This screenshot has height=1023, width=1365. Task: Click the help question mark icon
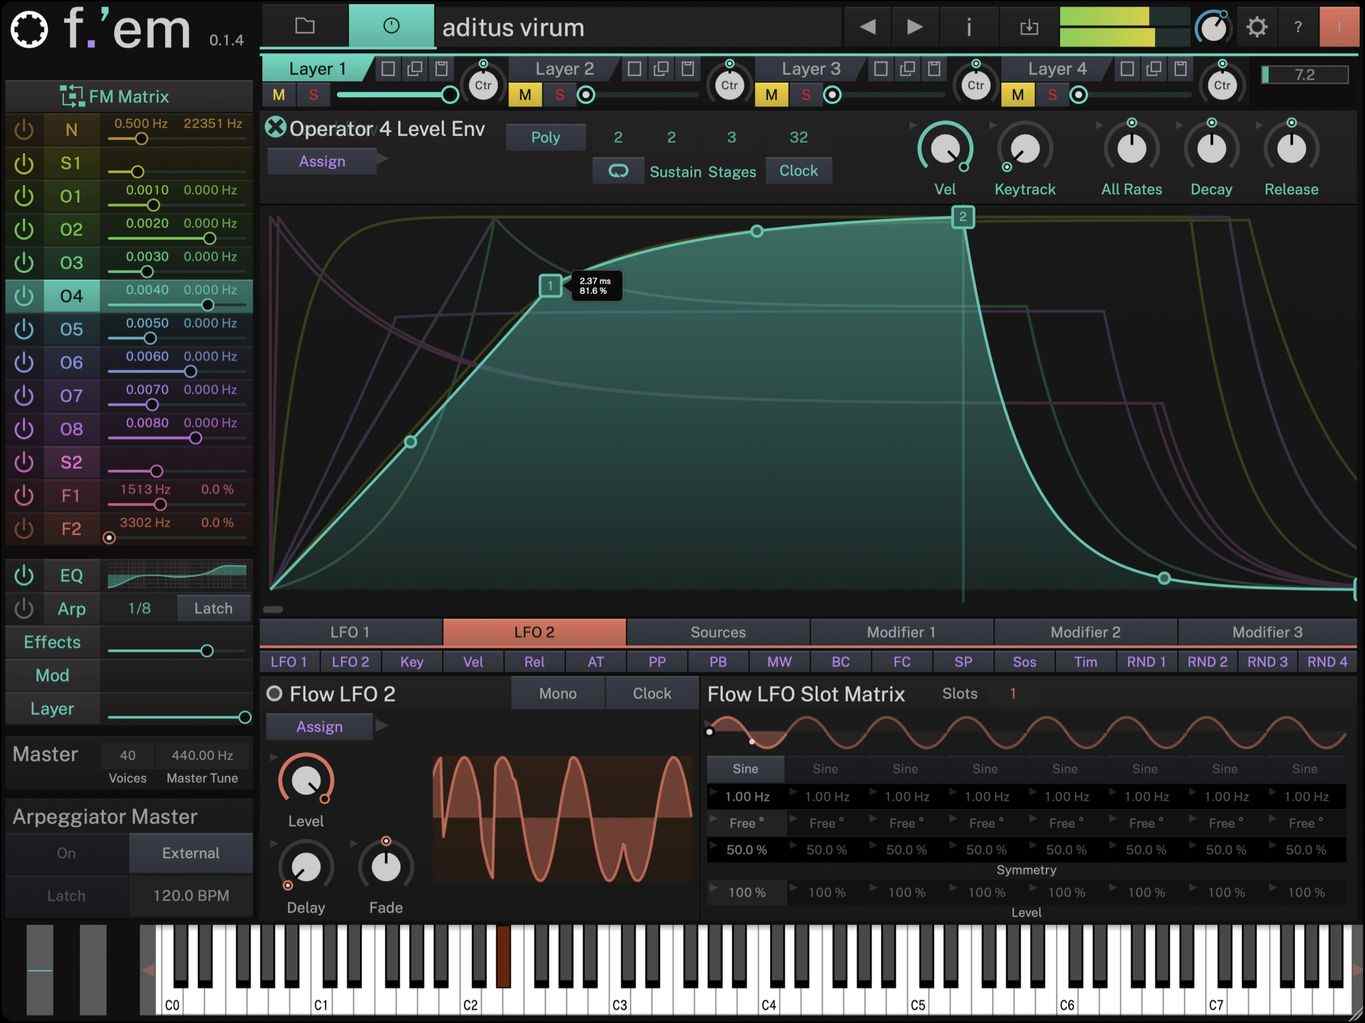click(1298, 27)
